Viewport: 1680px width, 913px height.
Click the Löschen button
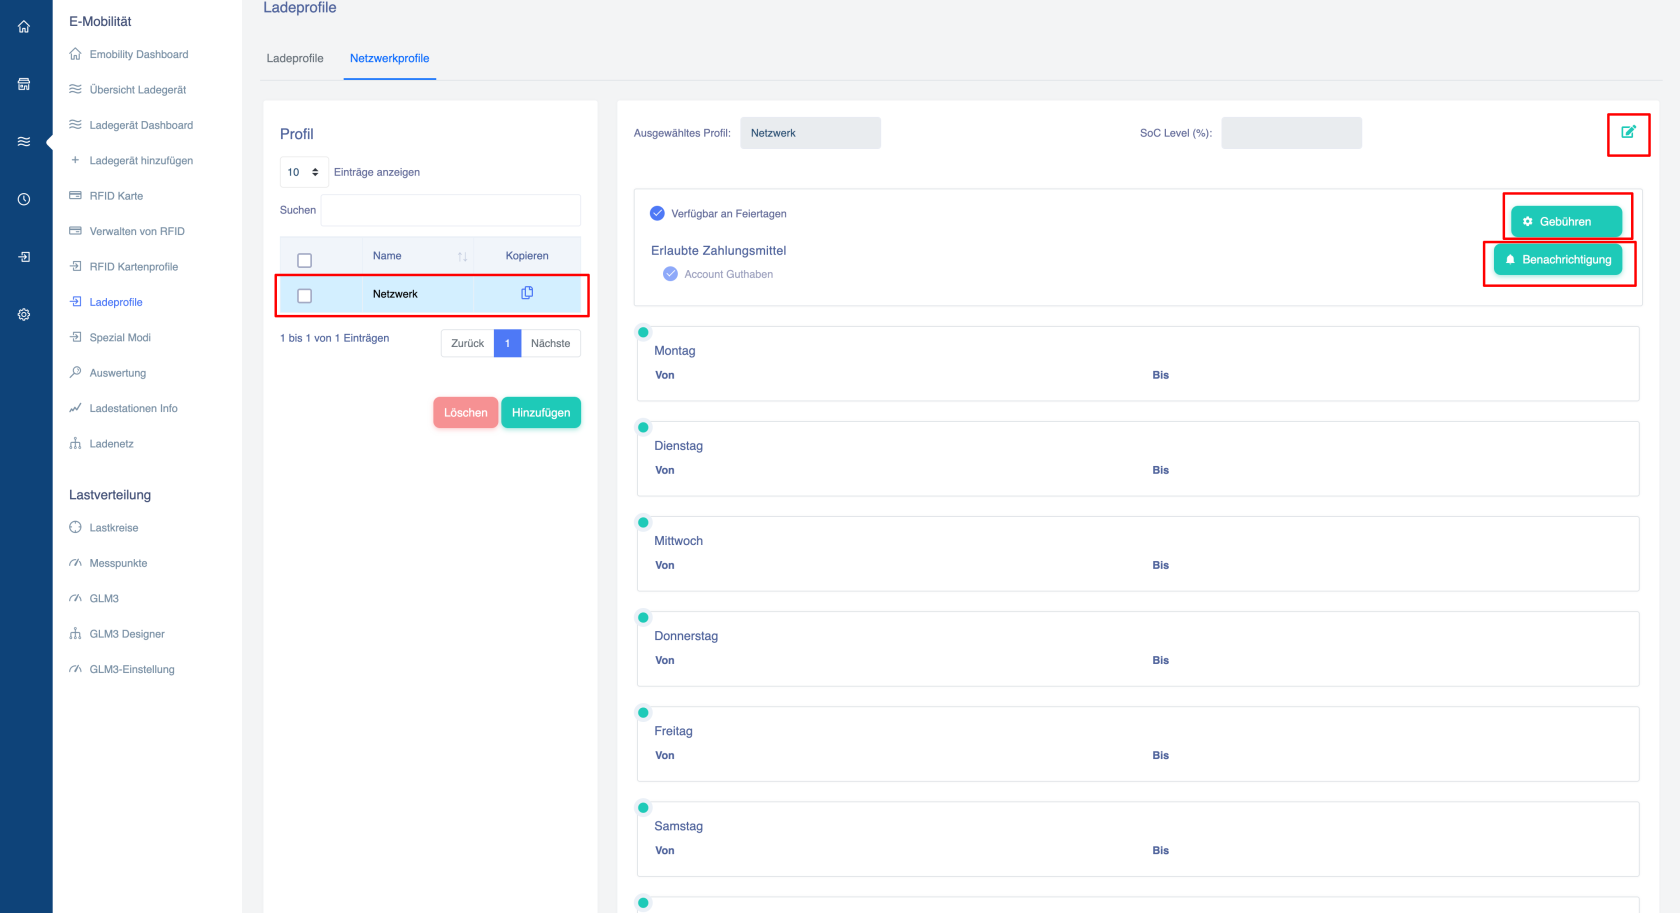[465, 412]
